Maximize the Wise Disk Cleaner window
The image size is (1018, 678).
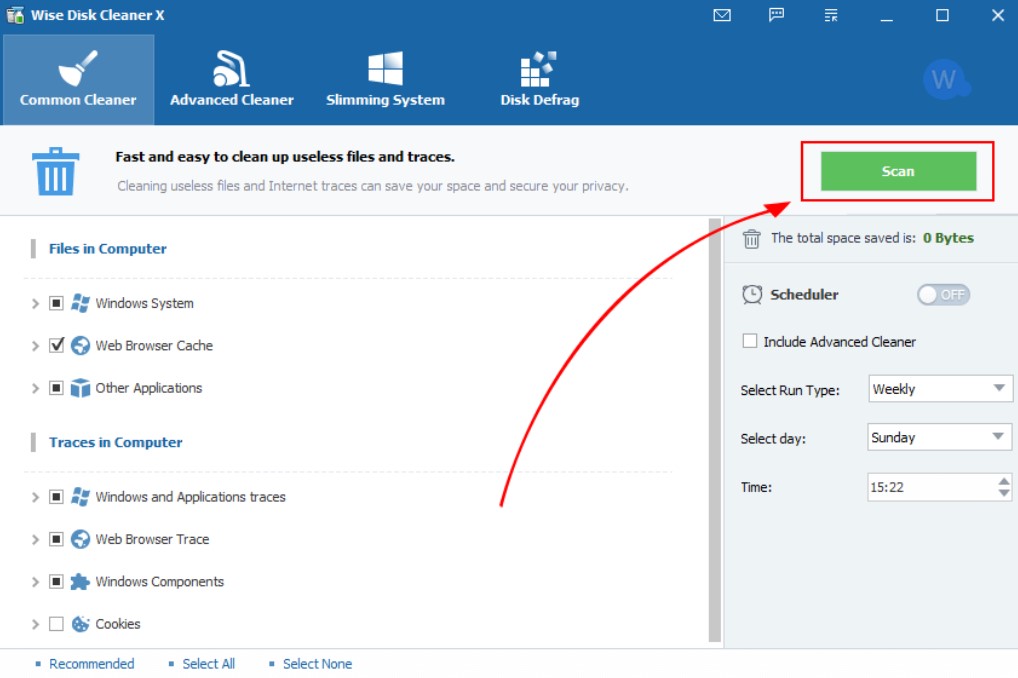(942, 15)
